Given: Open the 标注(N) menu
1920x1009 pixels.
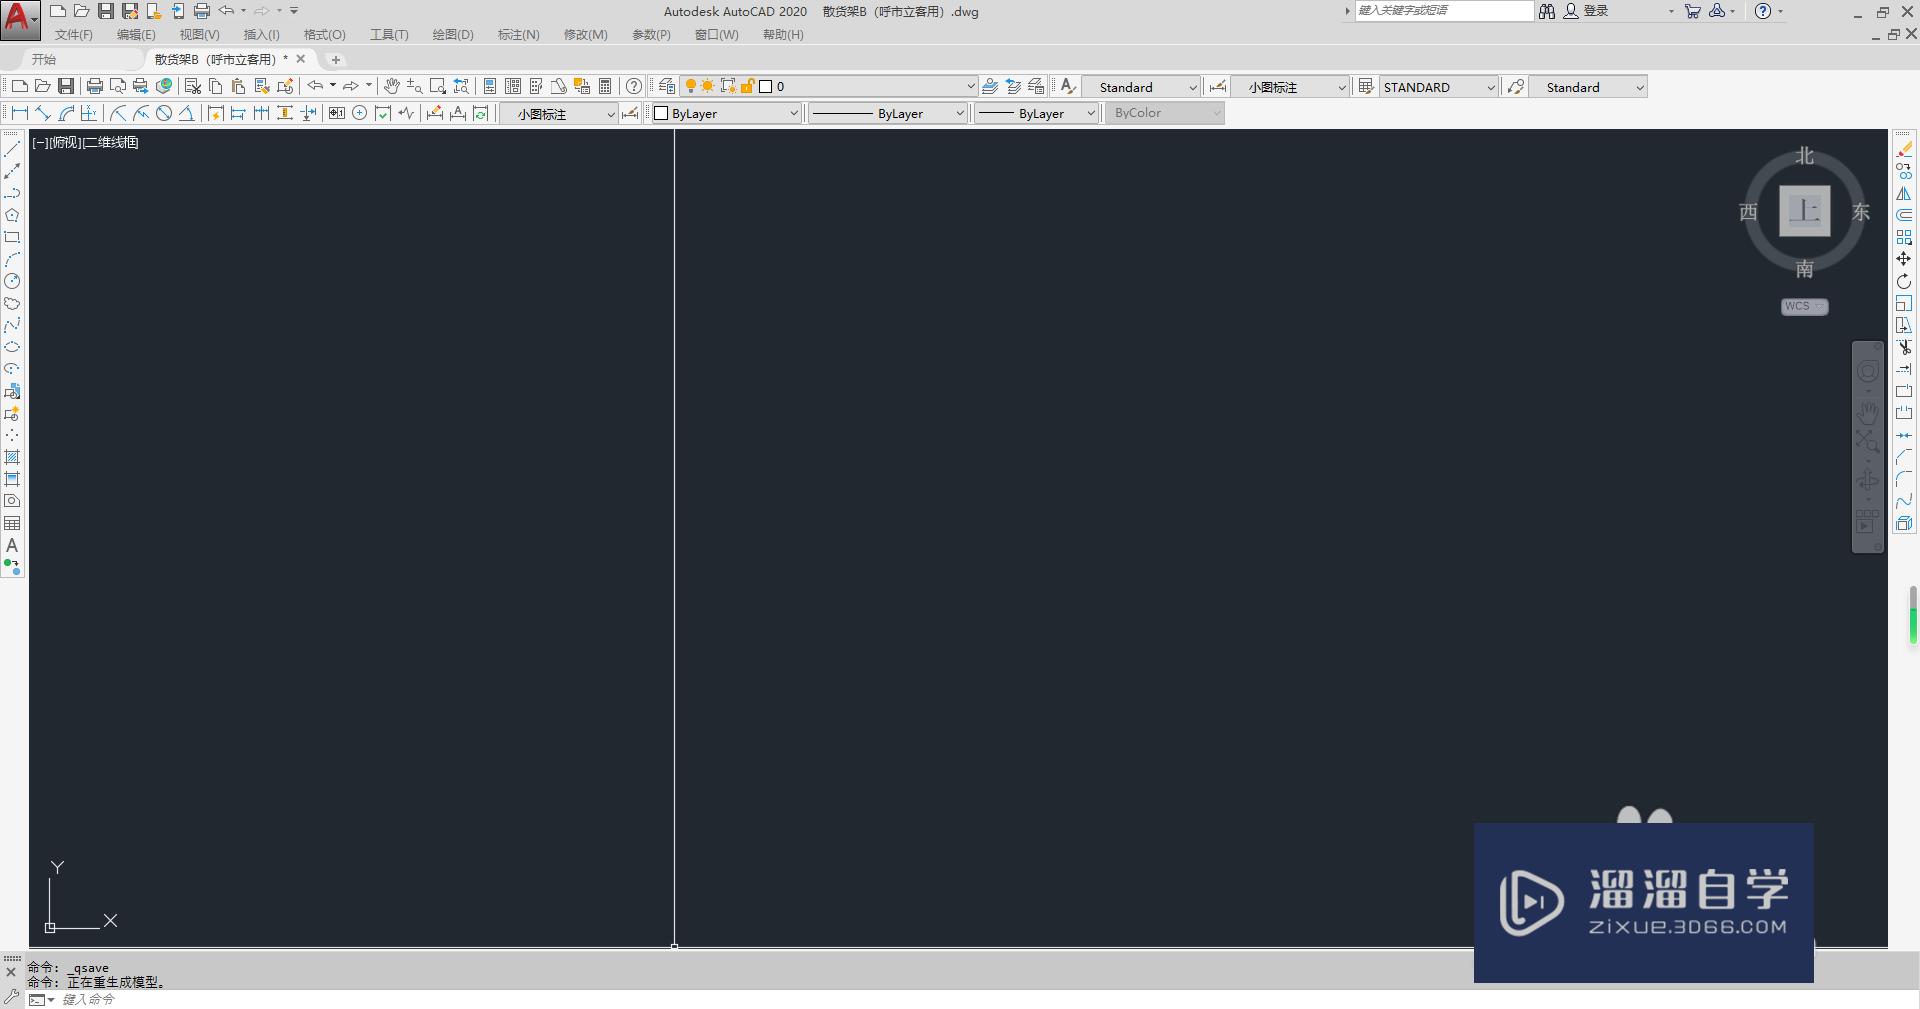Looking at the screenshot, I should click(519, 35).
